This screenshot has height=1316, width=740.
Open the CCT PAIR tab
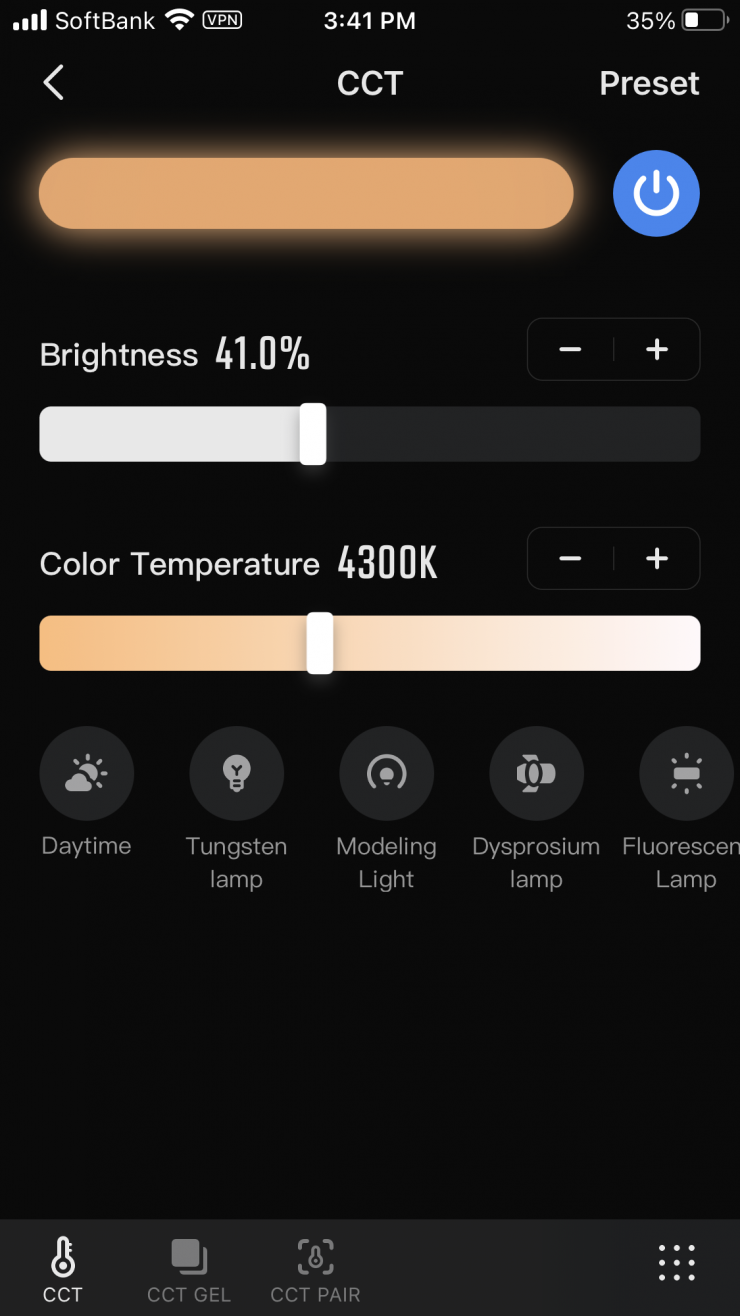click(x=315, y=1268)
